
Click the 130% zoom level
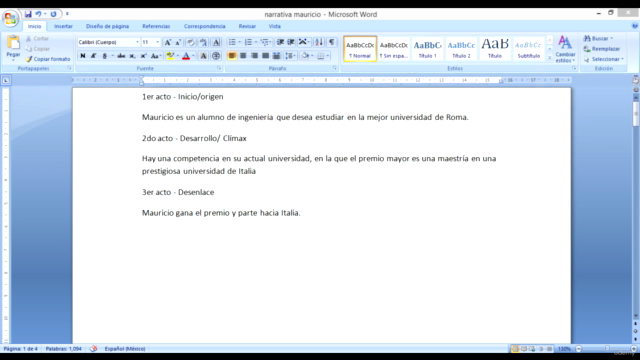564,349
